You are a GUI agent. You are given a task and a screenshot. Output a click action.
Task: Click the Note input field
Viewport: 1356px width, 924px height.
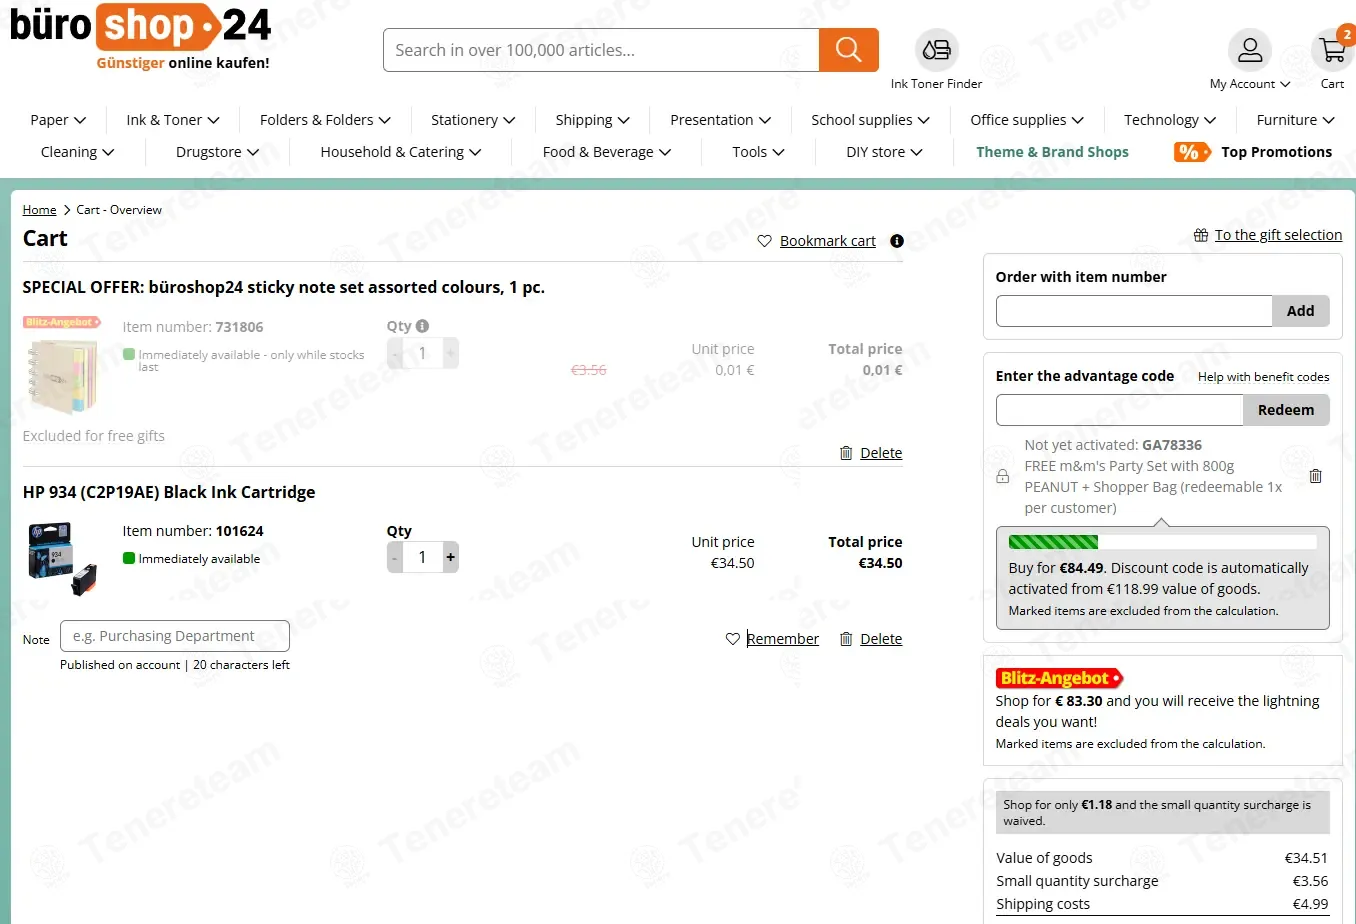(x=175, y=636)
